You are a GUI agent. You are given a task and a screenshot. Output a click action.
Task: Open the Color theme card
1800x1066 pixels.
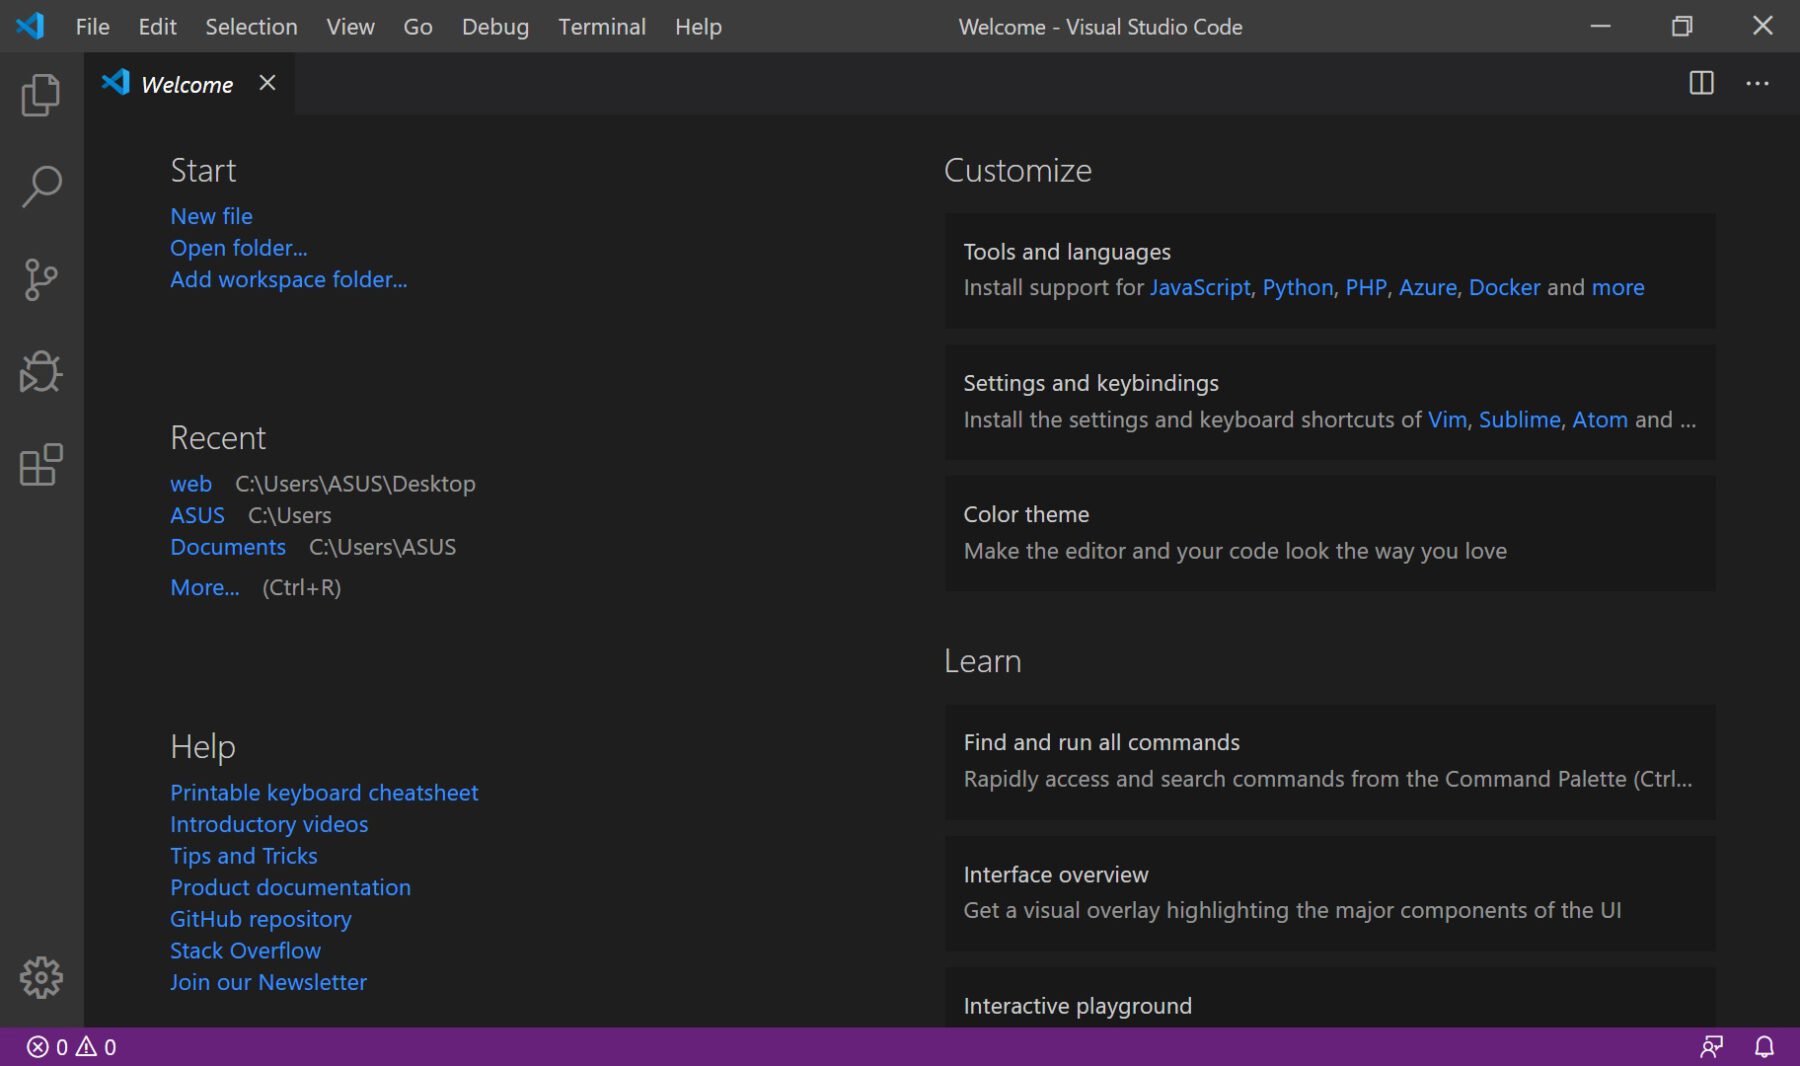pyautogui.click(x=1330, y=533)
